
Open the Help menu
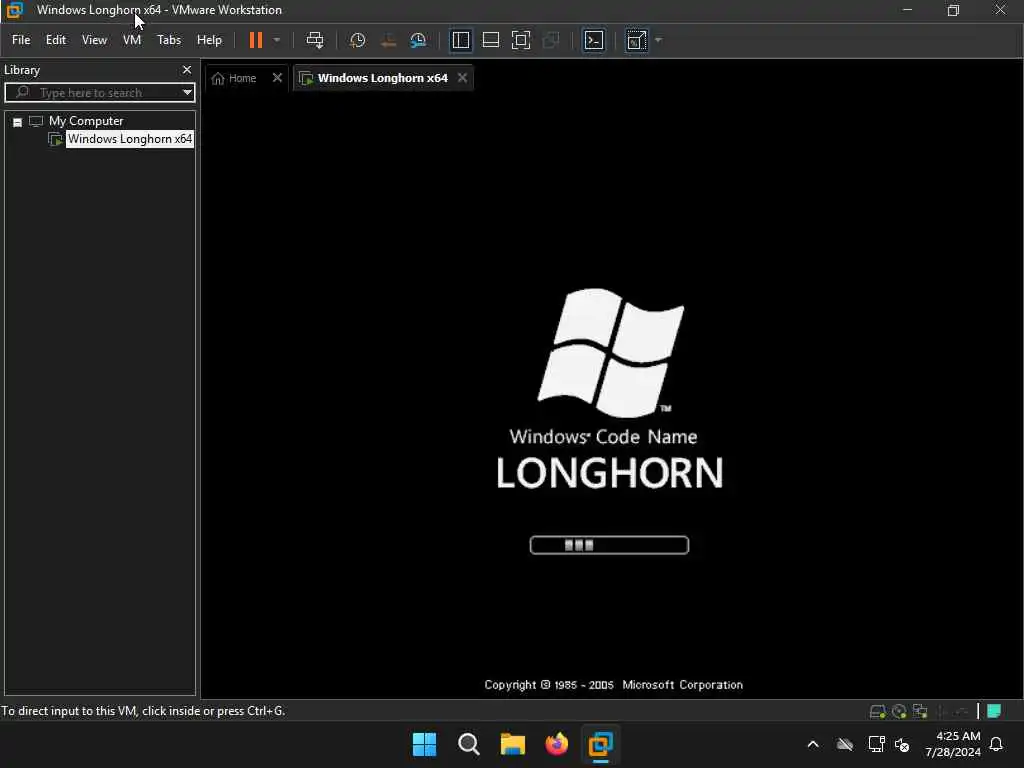(209, 40)
